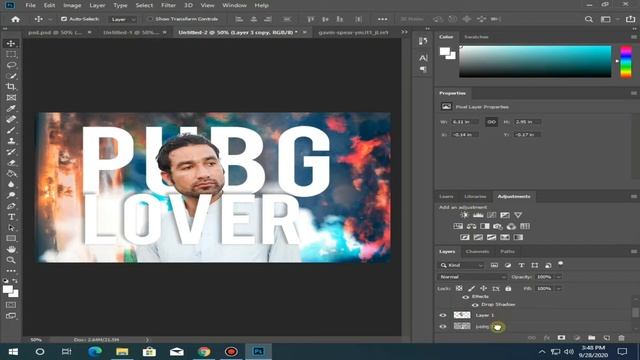Screen dimensions: 640x360
Task: Select the Eyedropper tool
Action: [x=11, y=108]
